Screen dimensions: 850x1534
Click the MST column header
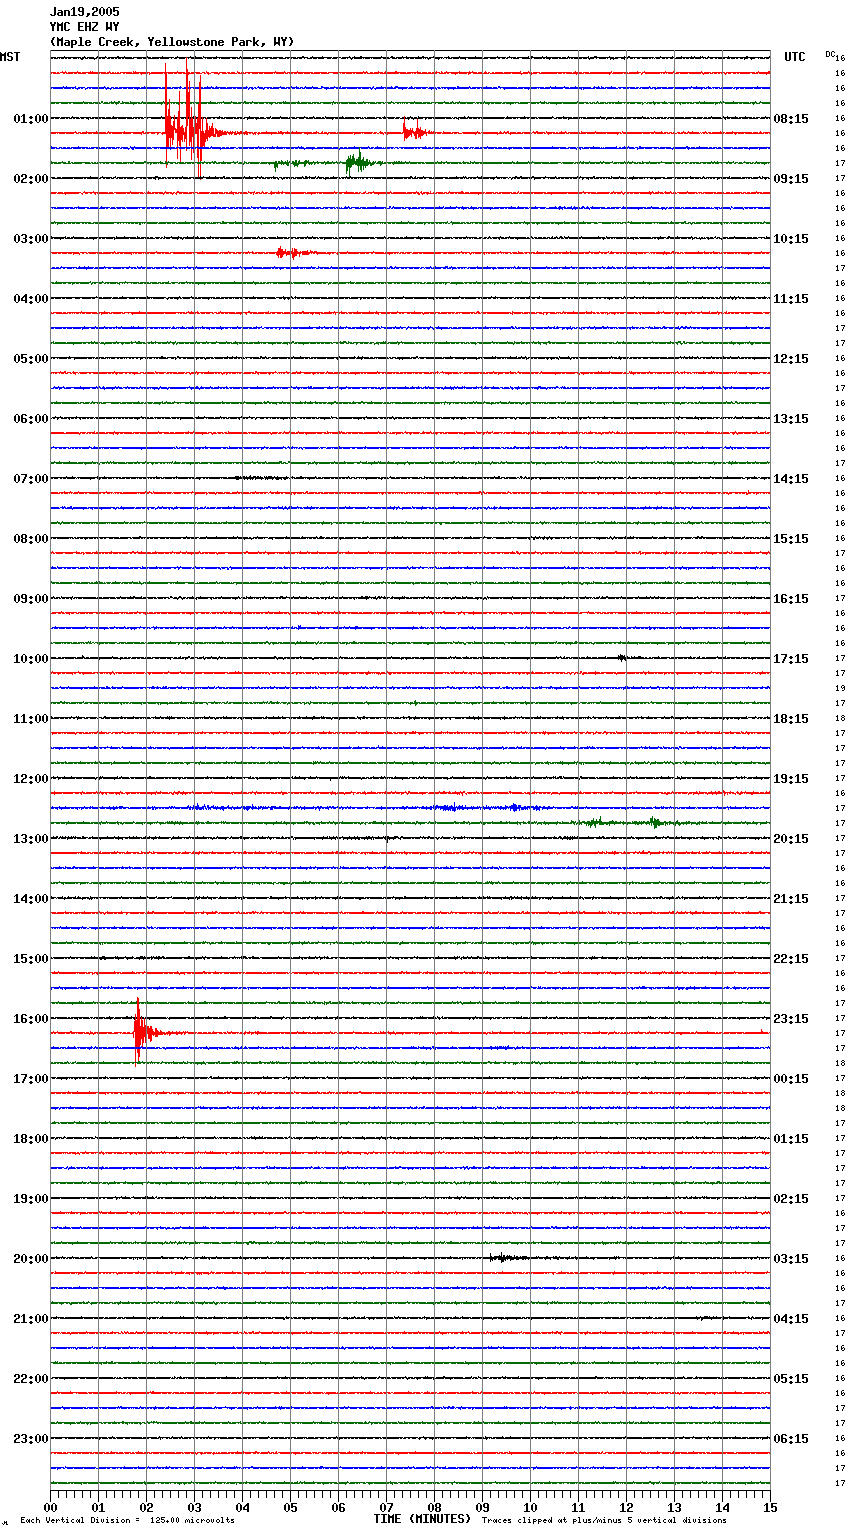pos(10,57)
